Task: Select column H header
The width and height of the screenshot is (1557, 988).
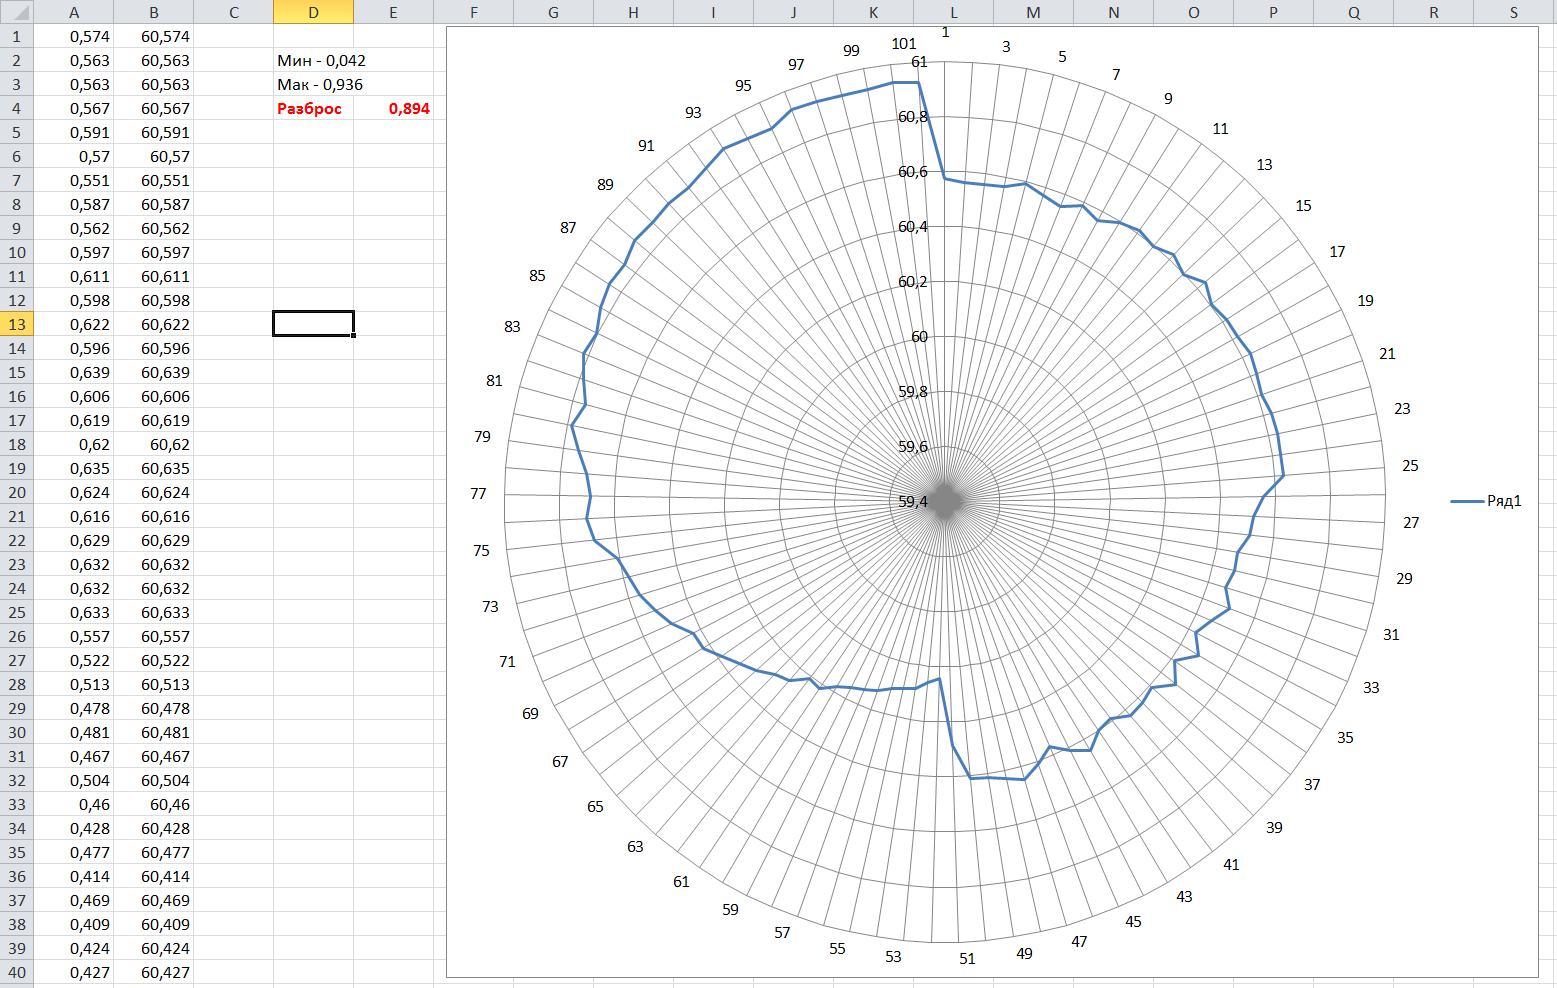Action: tap(634, 12)
